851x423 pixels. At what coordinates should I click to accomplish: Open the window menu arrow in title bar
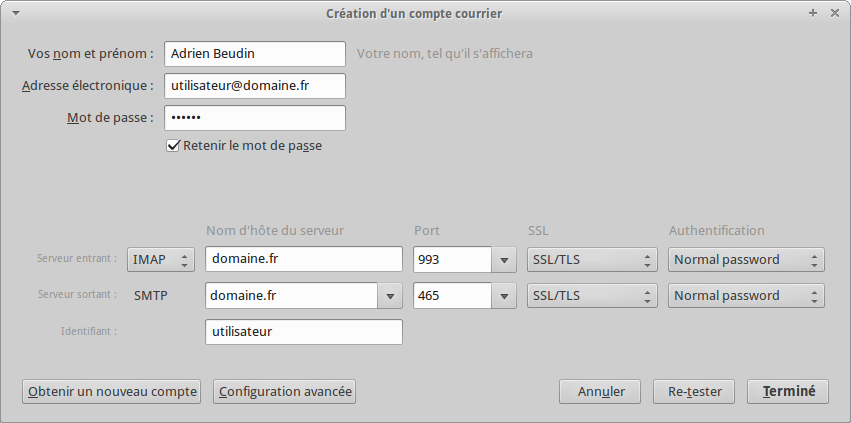coord(16,14)
